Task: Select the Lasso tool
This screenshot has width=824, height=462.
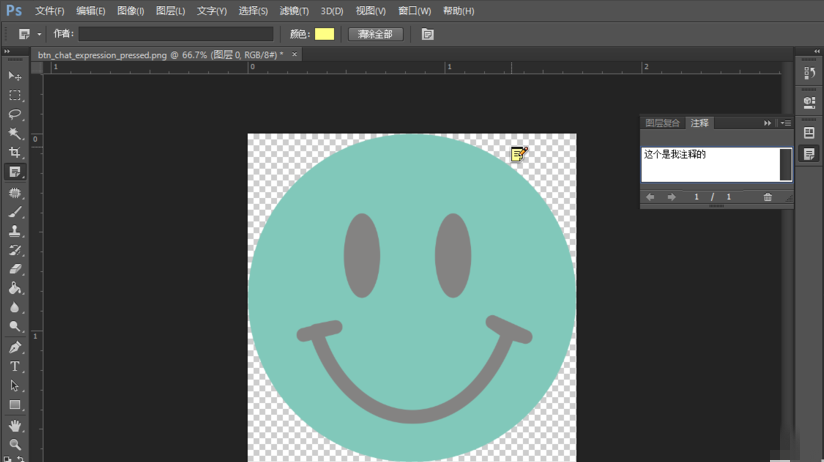Action: (x=15, y=114)
